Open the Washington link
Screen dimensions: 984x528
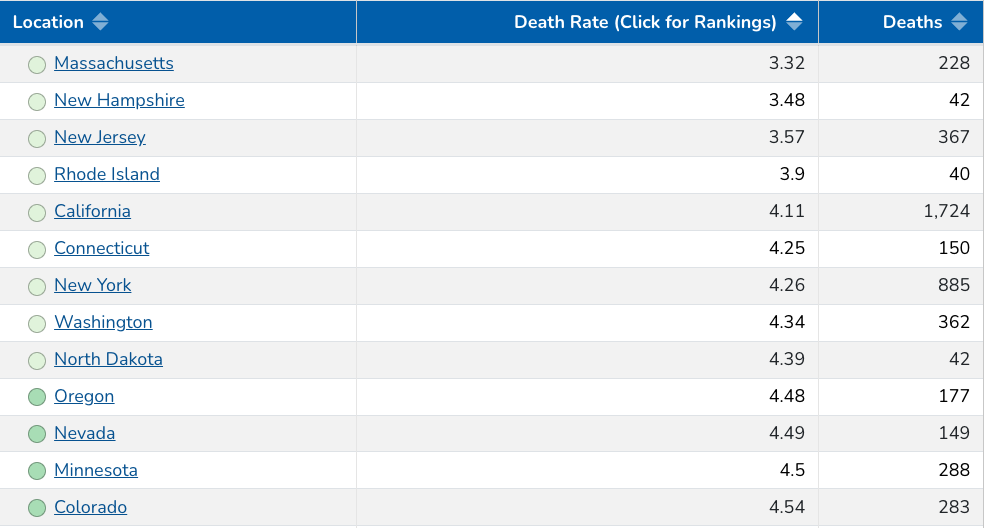[x=103, y=322]
